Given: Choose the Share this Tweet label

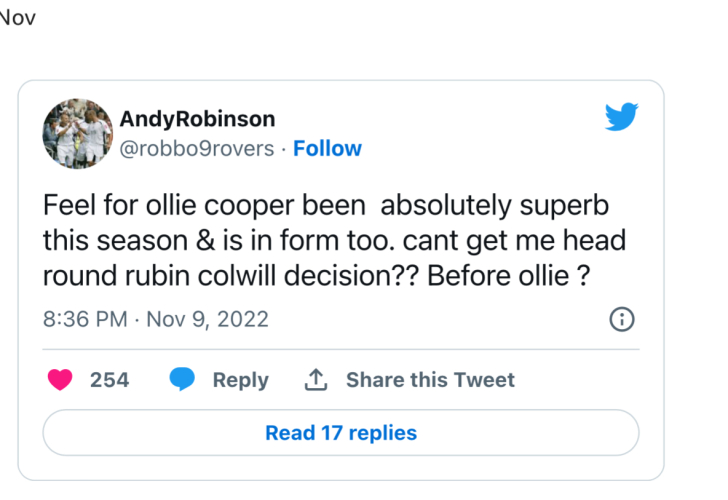Looking at the screenshot, I should 430,380.
